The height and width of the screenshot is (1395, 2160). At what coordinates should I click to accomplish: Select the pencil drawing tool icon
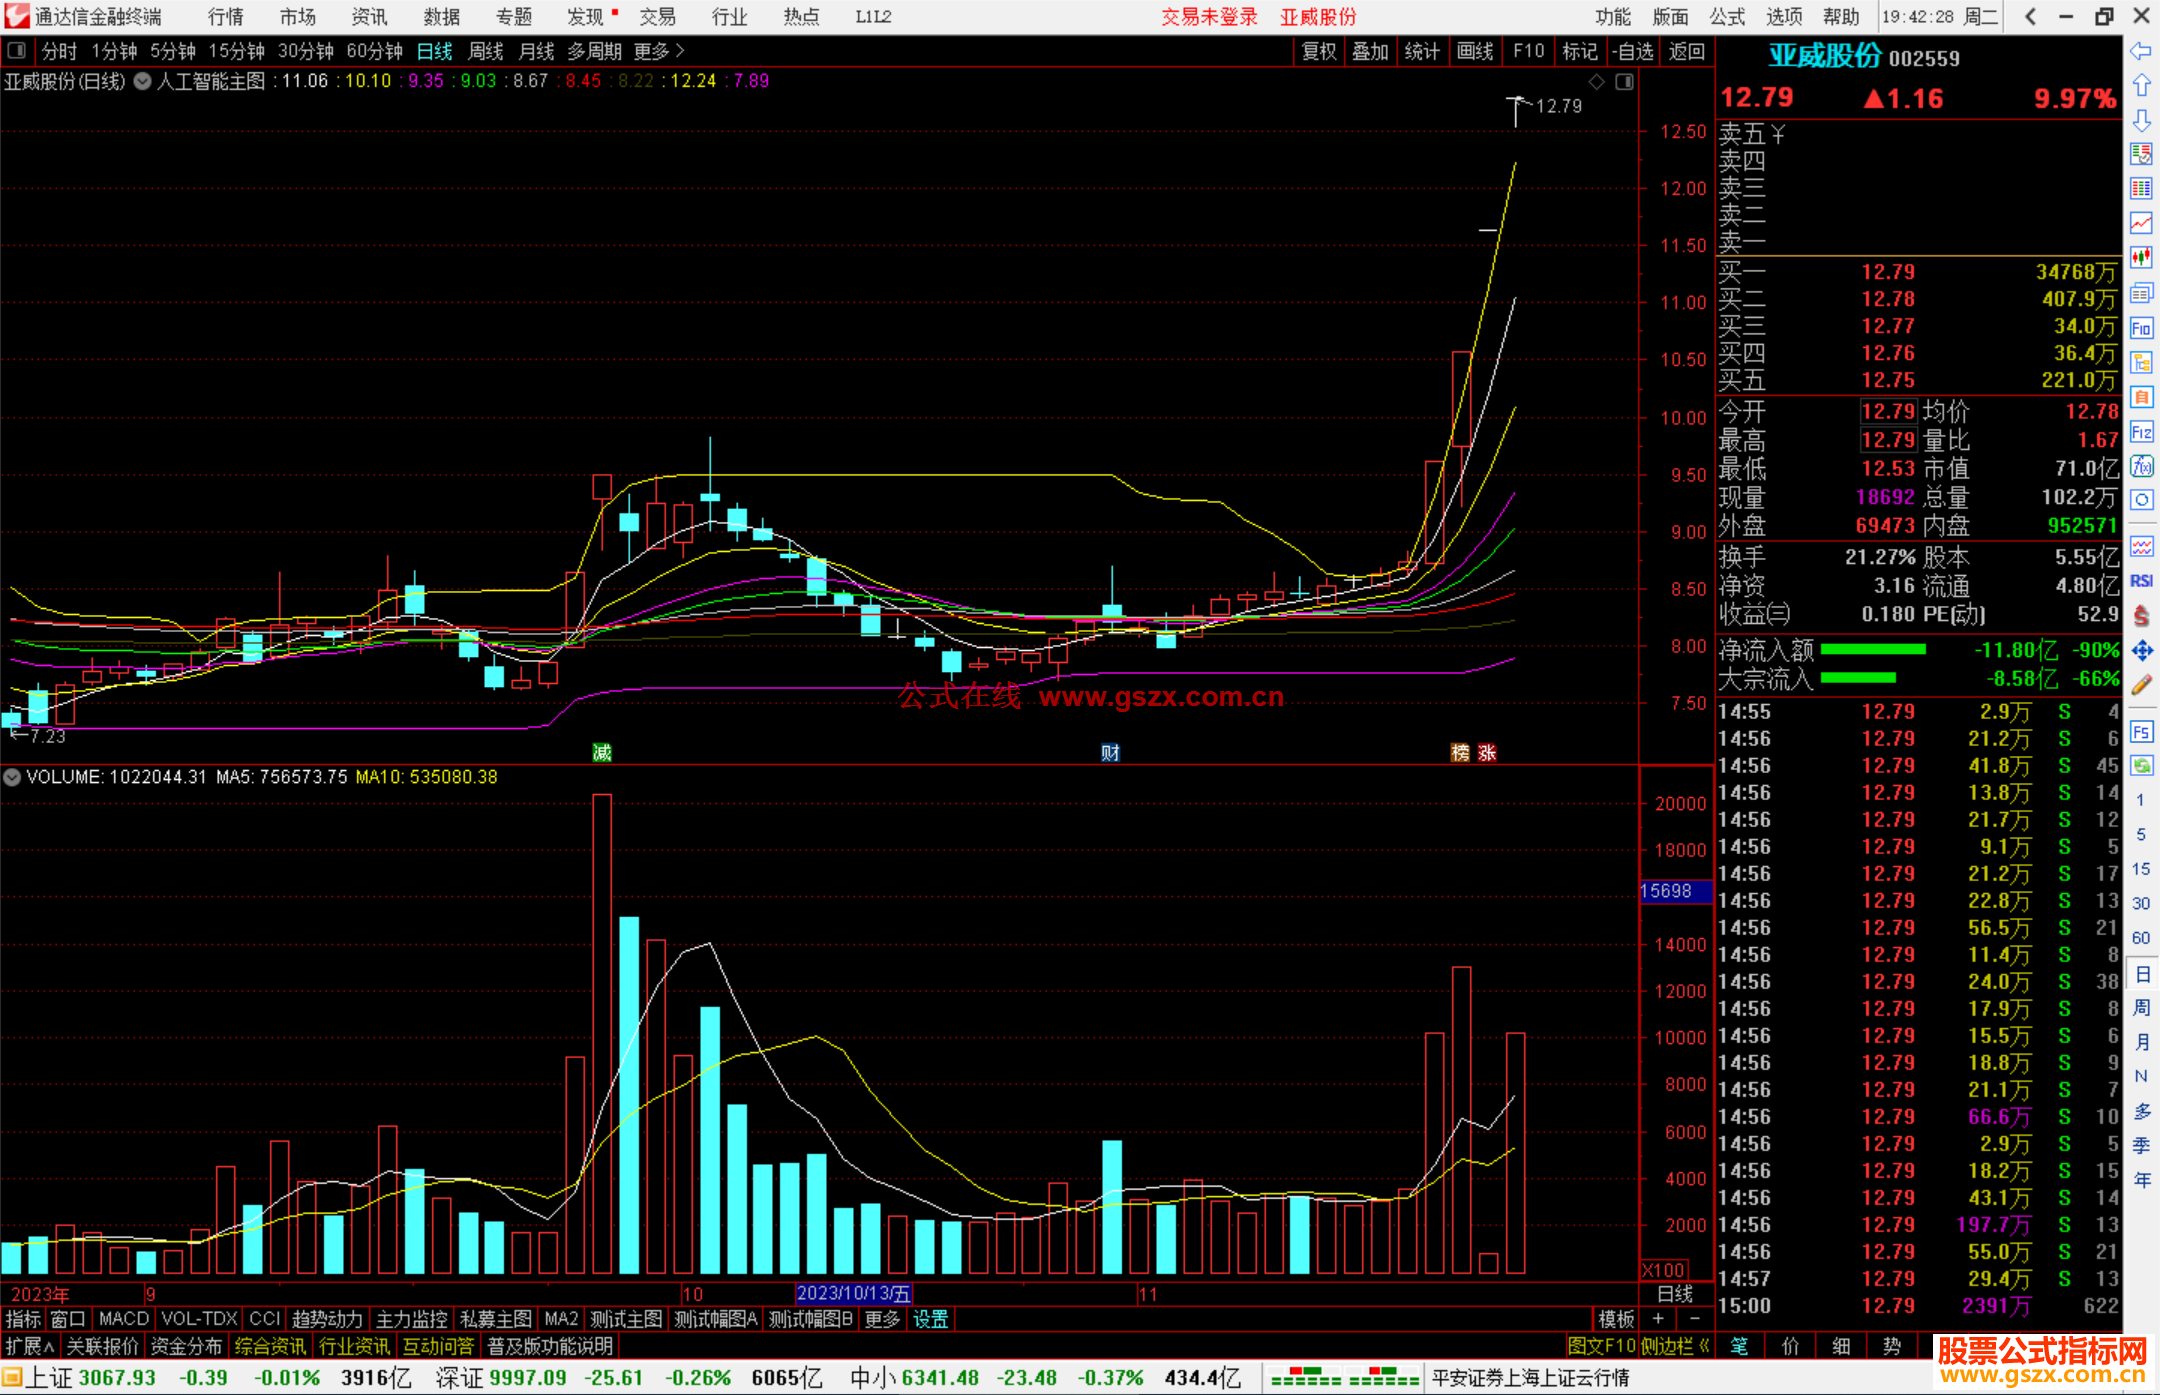point(2141,685)
